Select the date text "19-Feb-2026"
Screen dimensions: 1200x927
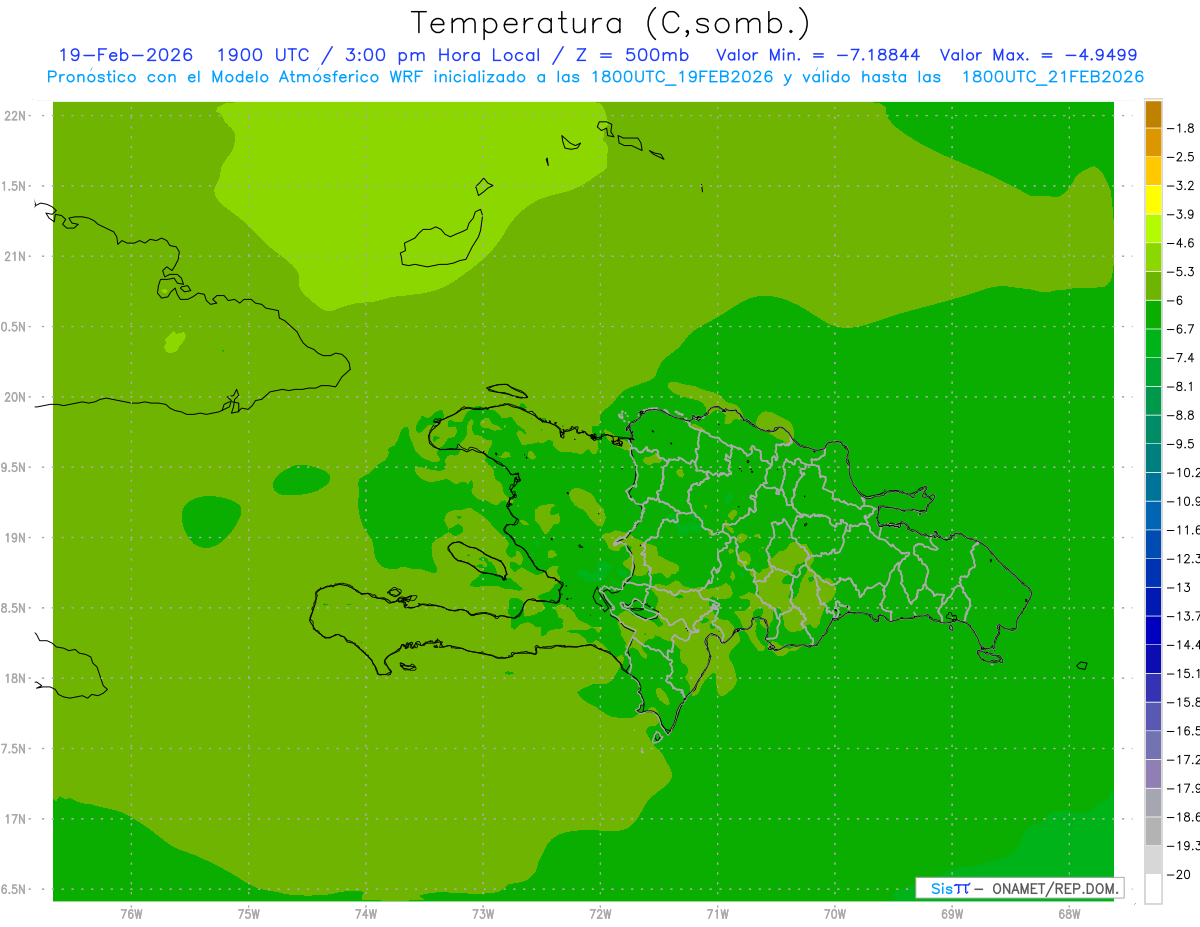126,55
